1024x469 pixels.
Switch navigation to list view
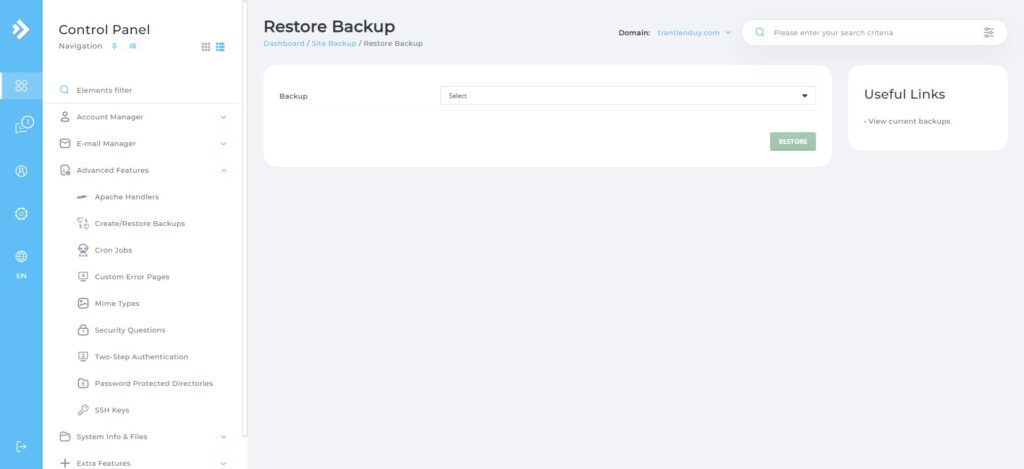(x=221, y=47)
